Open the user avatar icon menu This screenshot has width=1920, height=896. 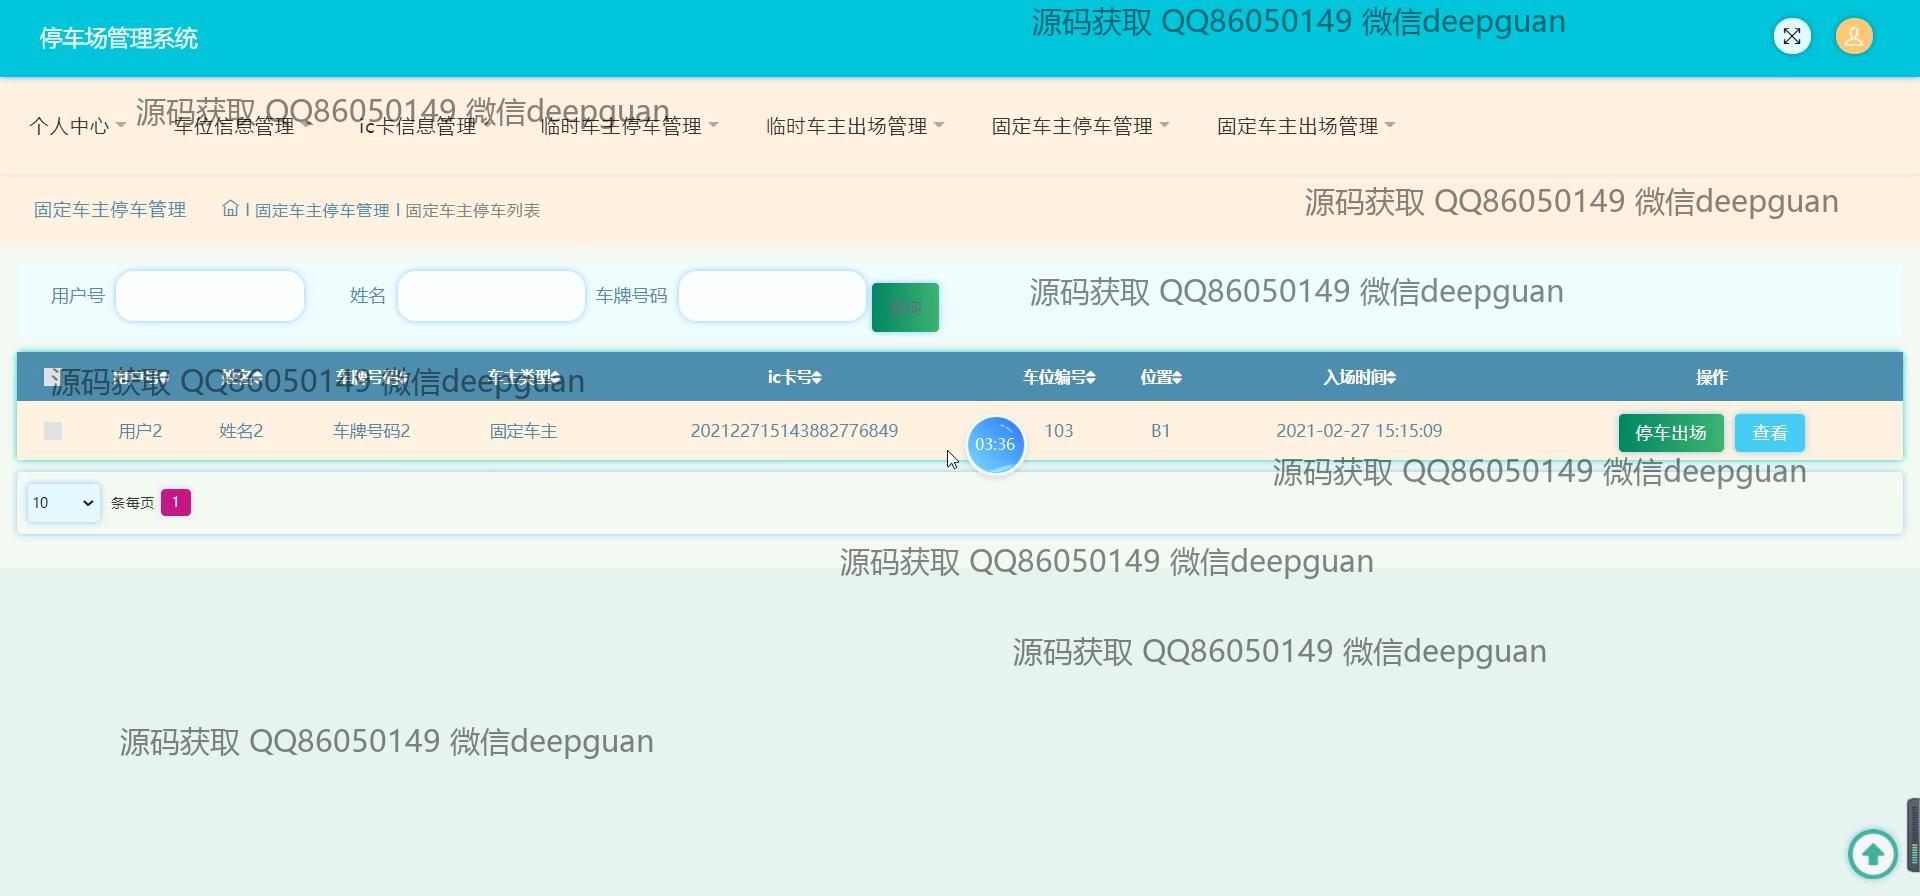1853,37
